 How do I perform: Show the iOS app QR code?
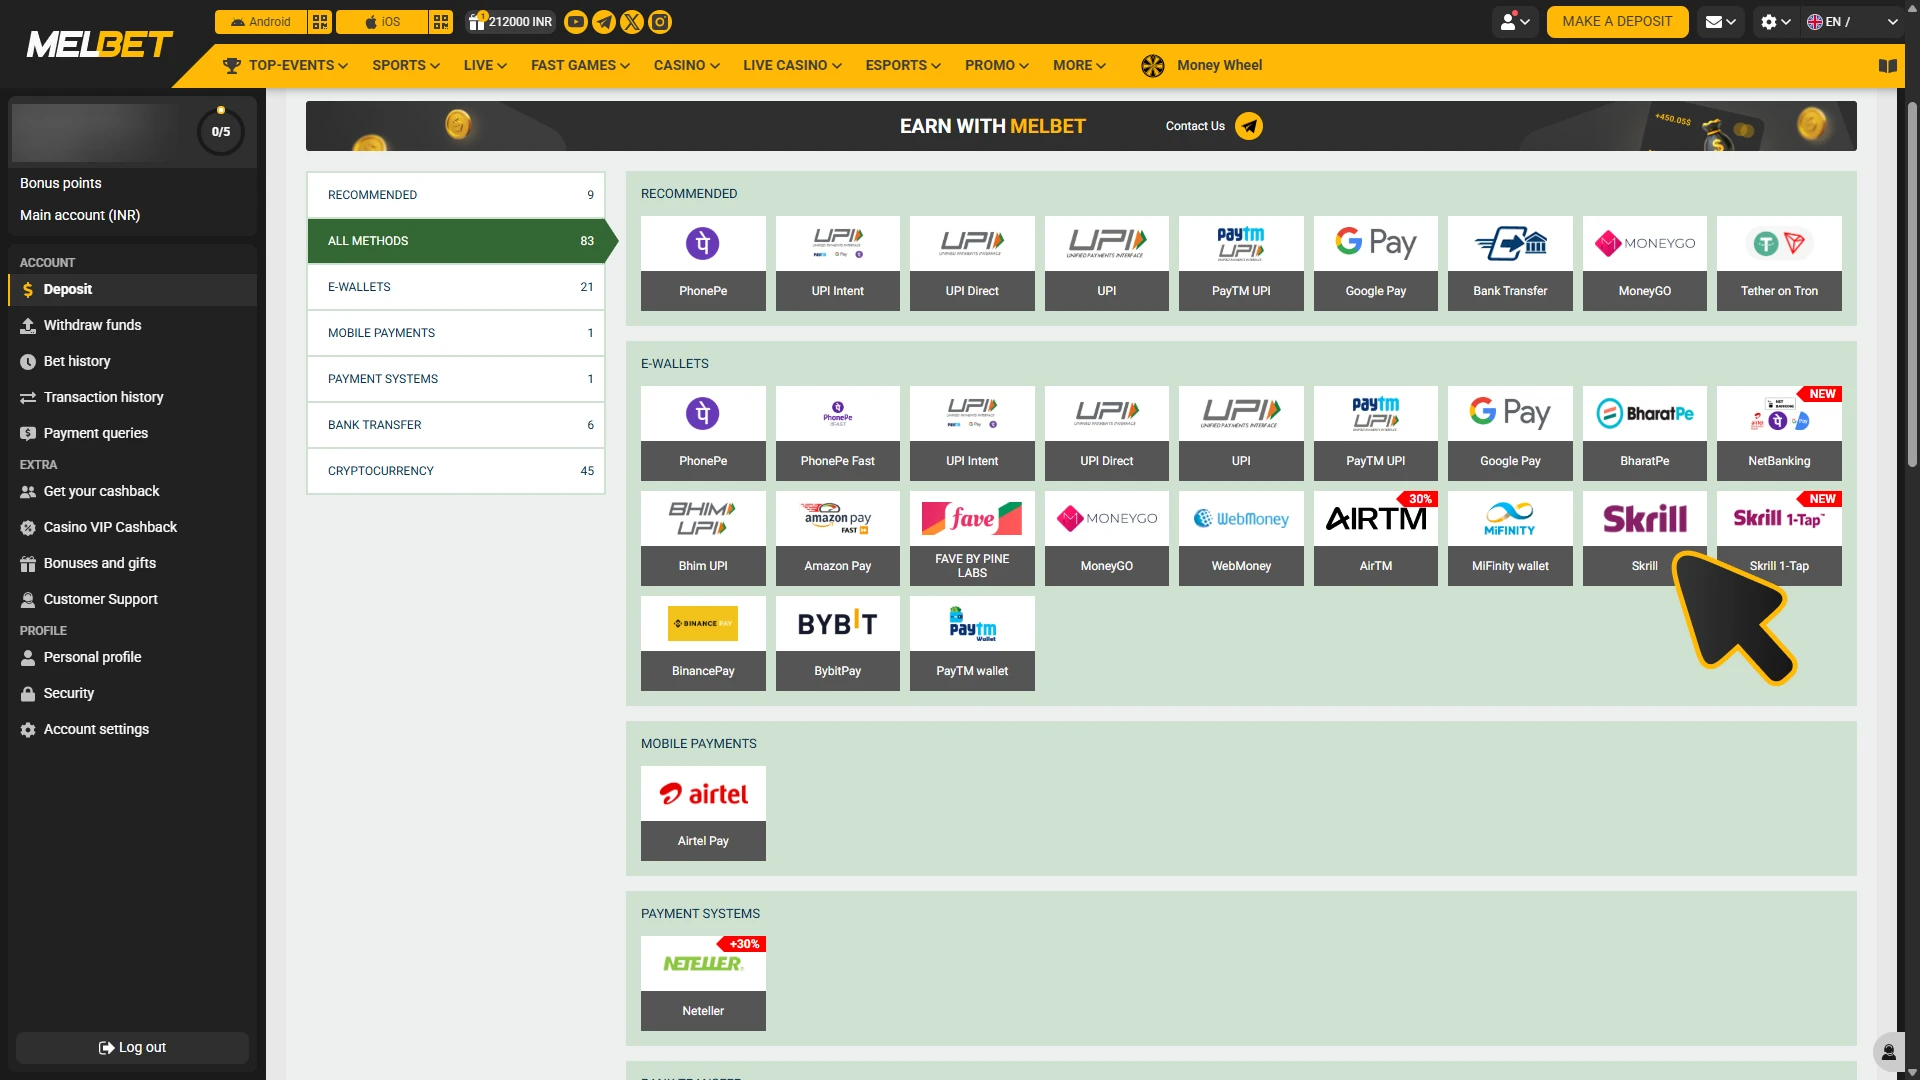pyautogui.click(x=441, y=22)
